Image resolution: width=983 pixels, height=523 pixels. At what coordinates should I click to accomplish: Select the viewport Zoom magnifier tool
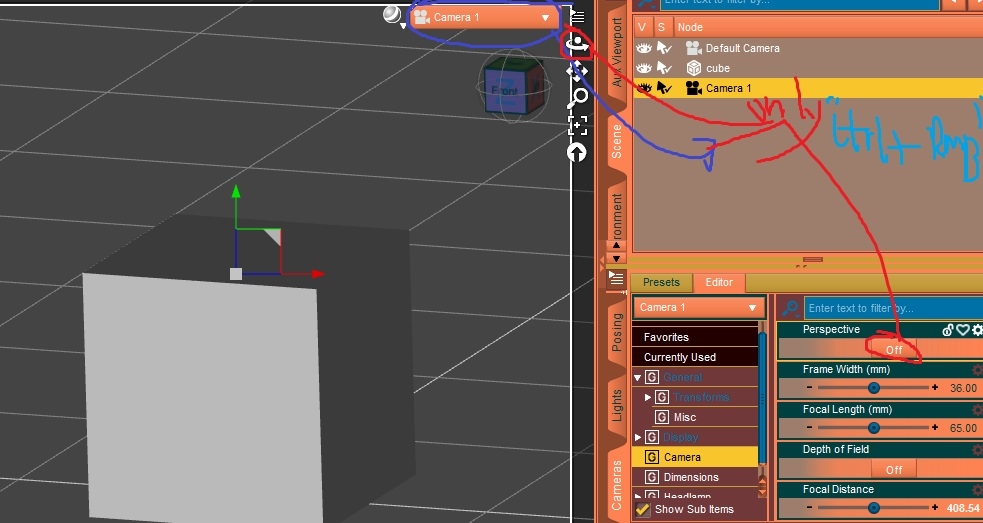tap(577, 97)
